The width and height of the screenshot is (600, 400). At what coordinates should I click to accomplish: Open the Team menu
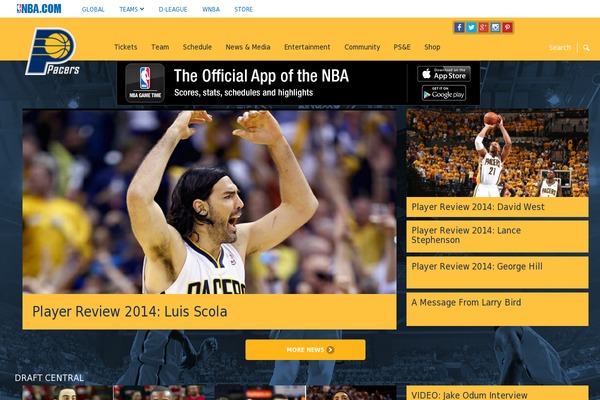click(x=160, y=47)
